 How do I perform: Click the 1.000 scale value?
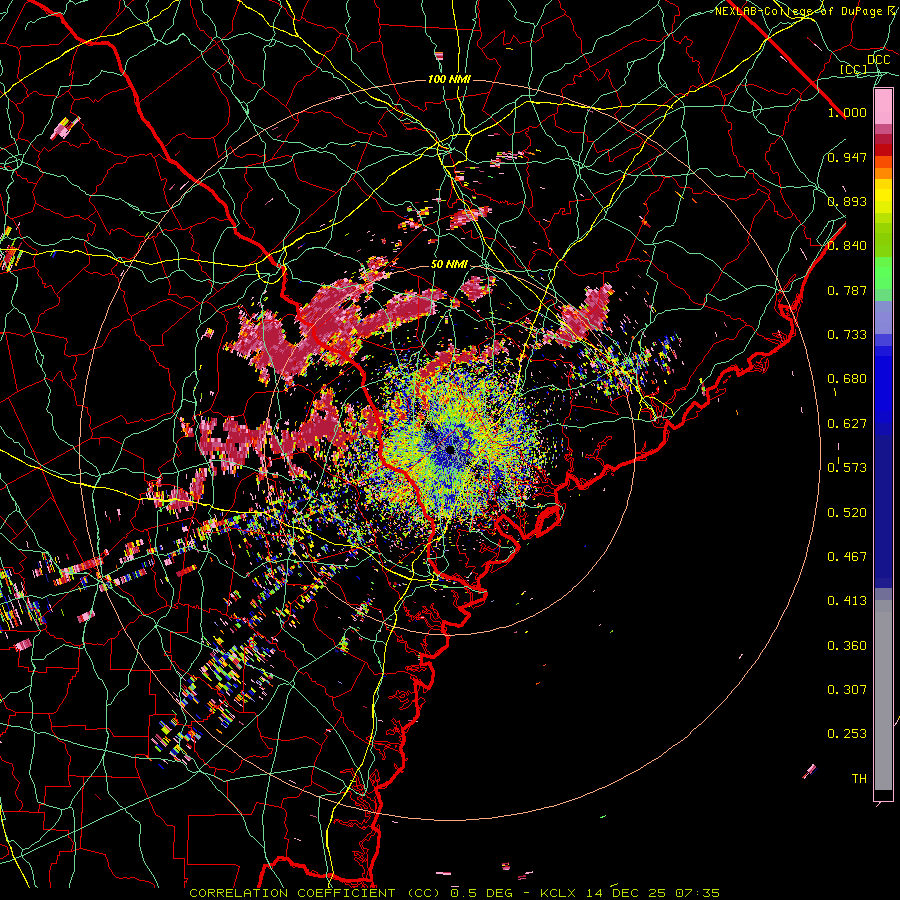point(847,112)
